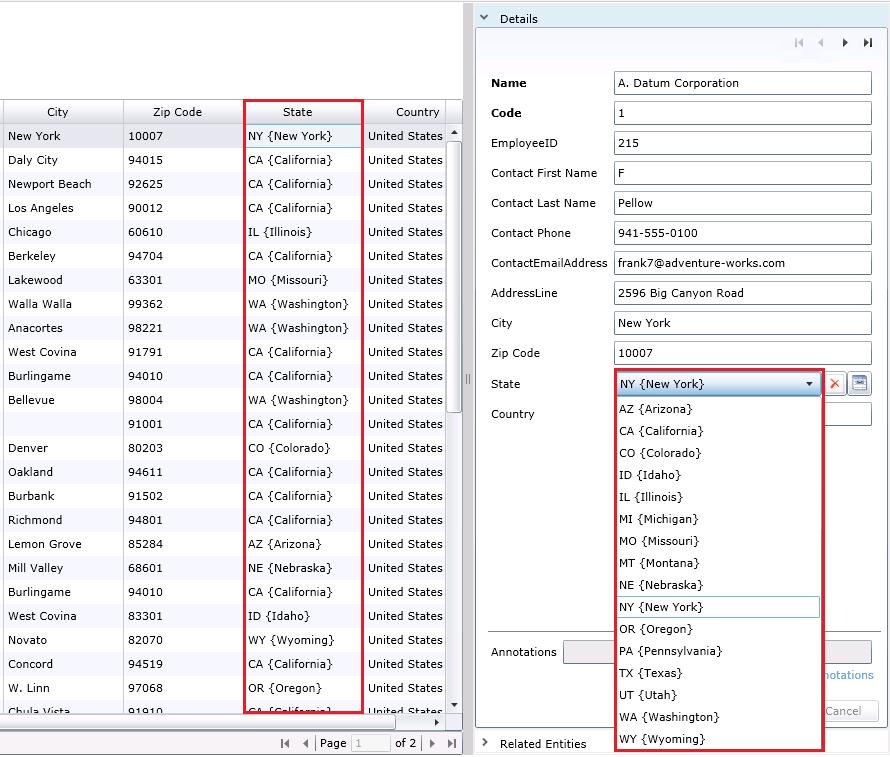
Task: Click previous page arrow in grid pager
Action: point(306,743)
